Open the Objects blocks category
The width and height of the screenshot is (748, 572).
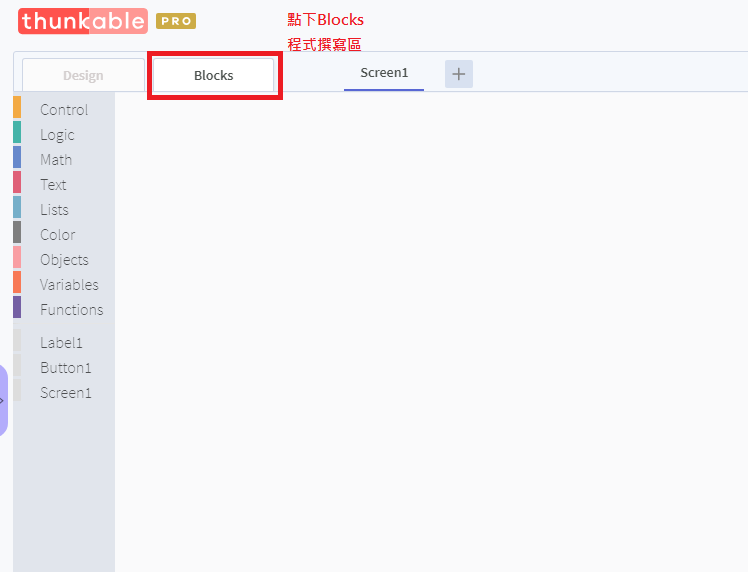pos(64,260)
